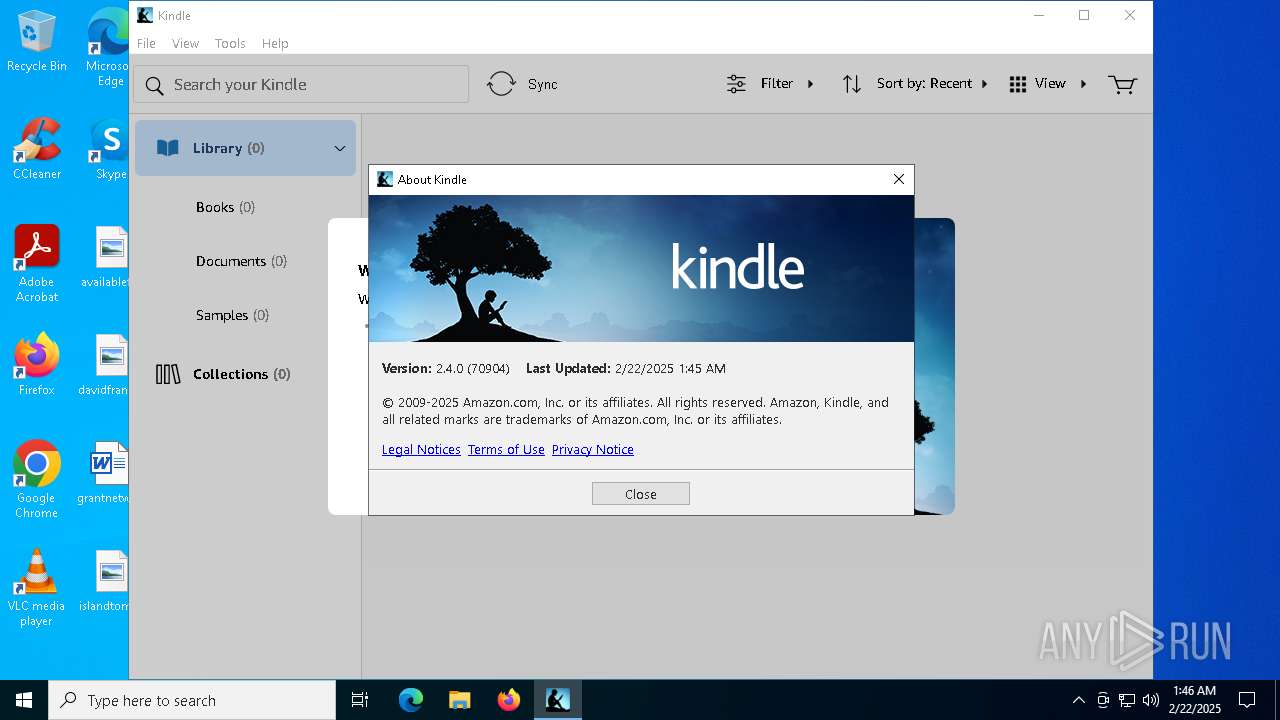Click the View grid icon

(1018, 84)
